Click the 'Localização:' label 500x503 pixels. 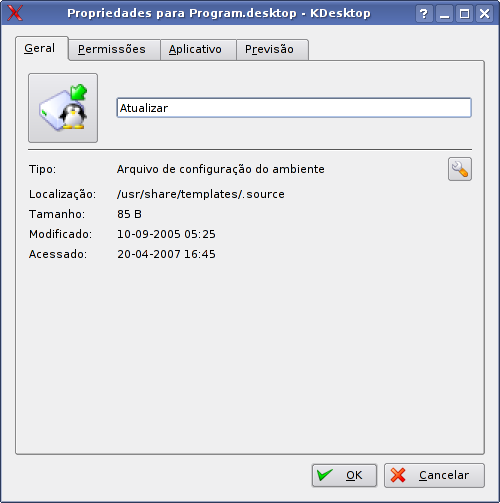tap(62, 194)
